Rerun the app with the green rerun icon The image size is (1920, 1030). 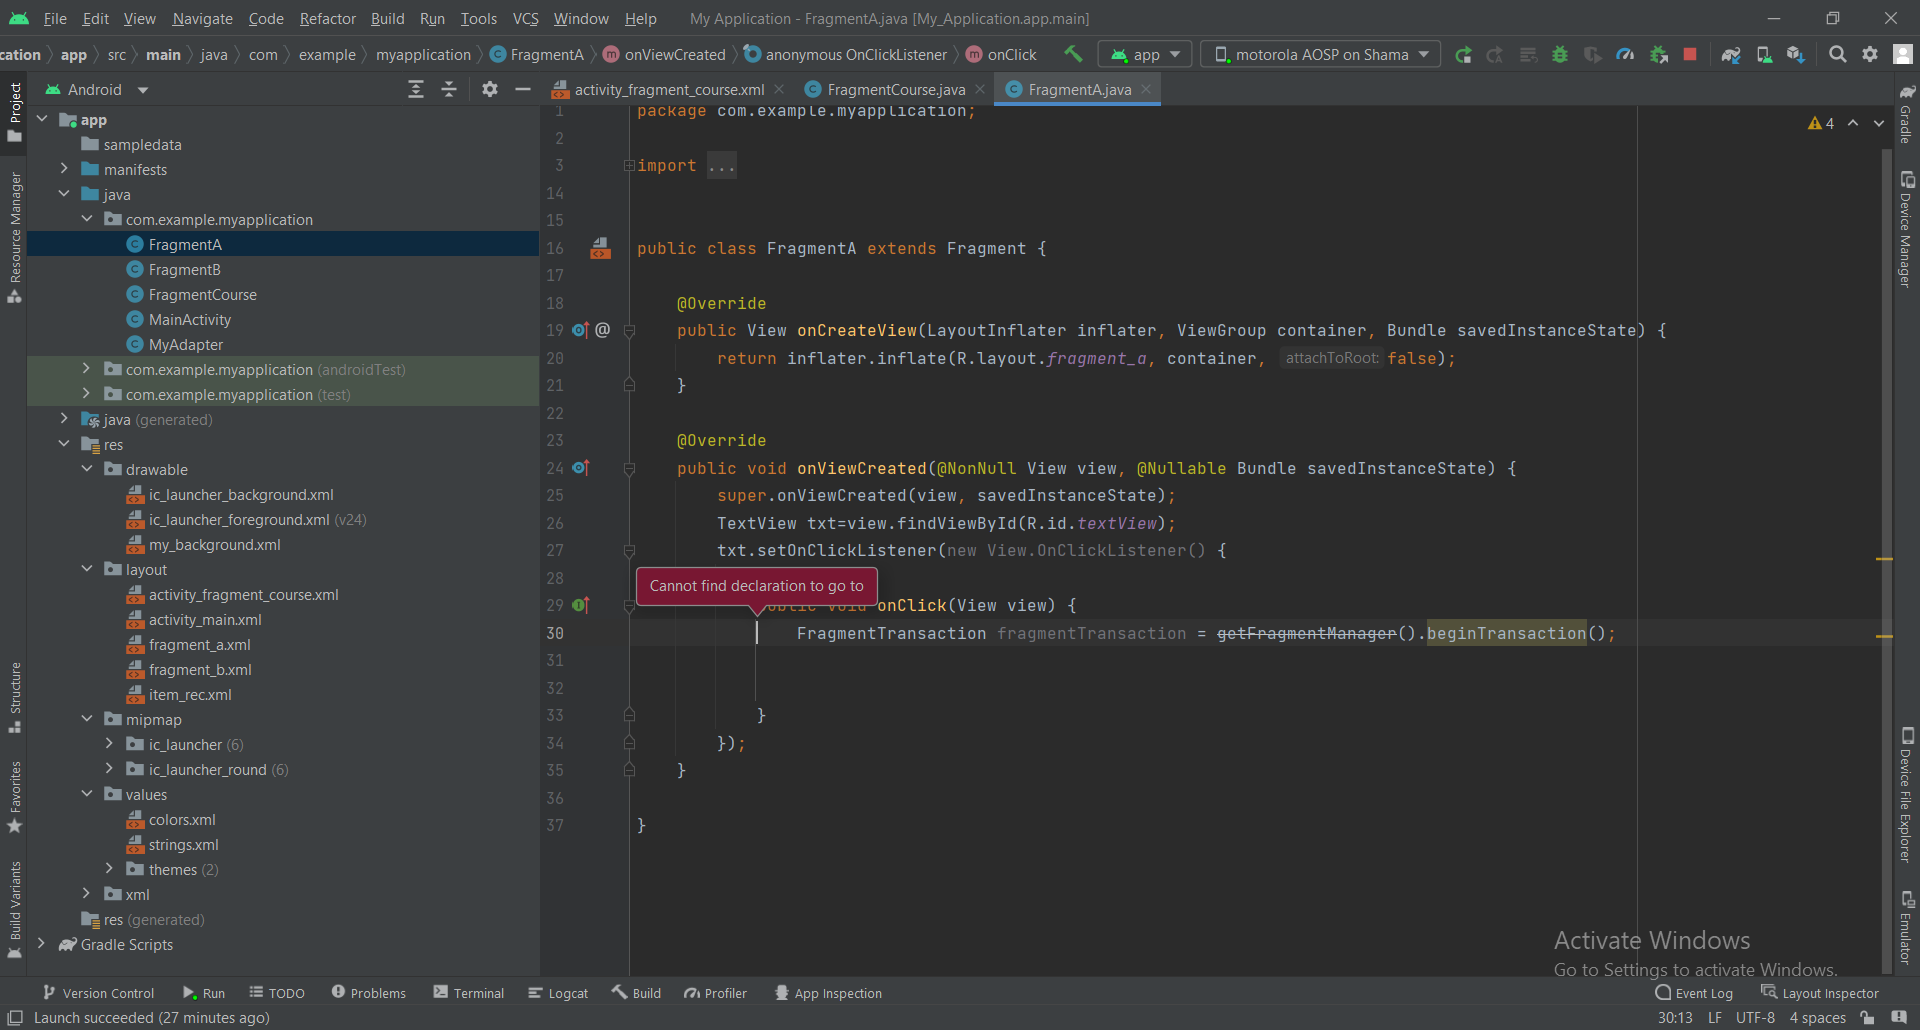point(1463,55)
